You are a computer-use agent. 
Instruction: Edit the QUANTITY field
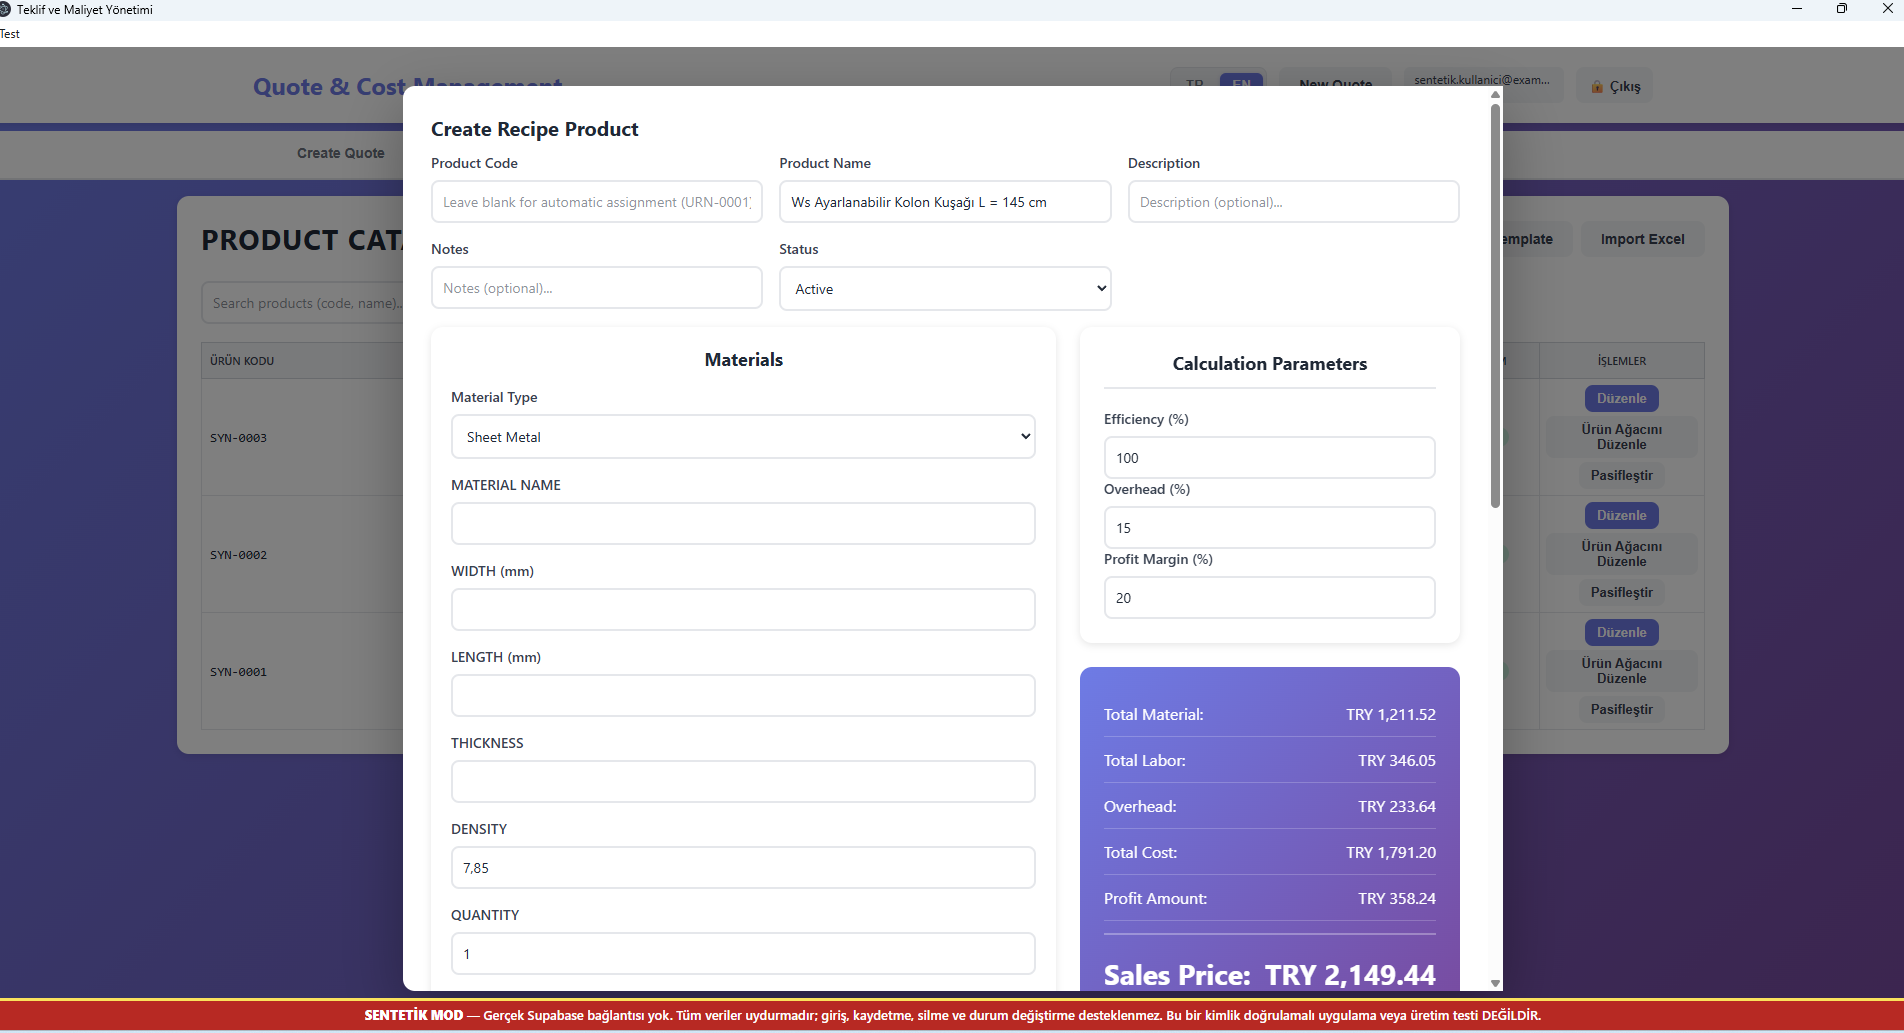pyautogui.click(x=743, y=954)
